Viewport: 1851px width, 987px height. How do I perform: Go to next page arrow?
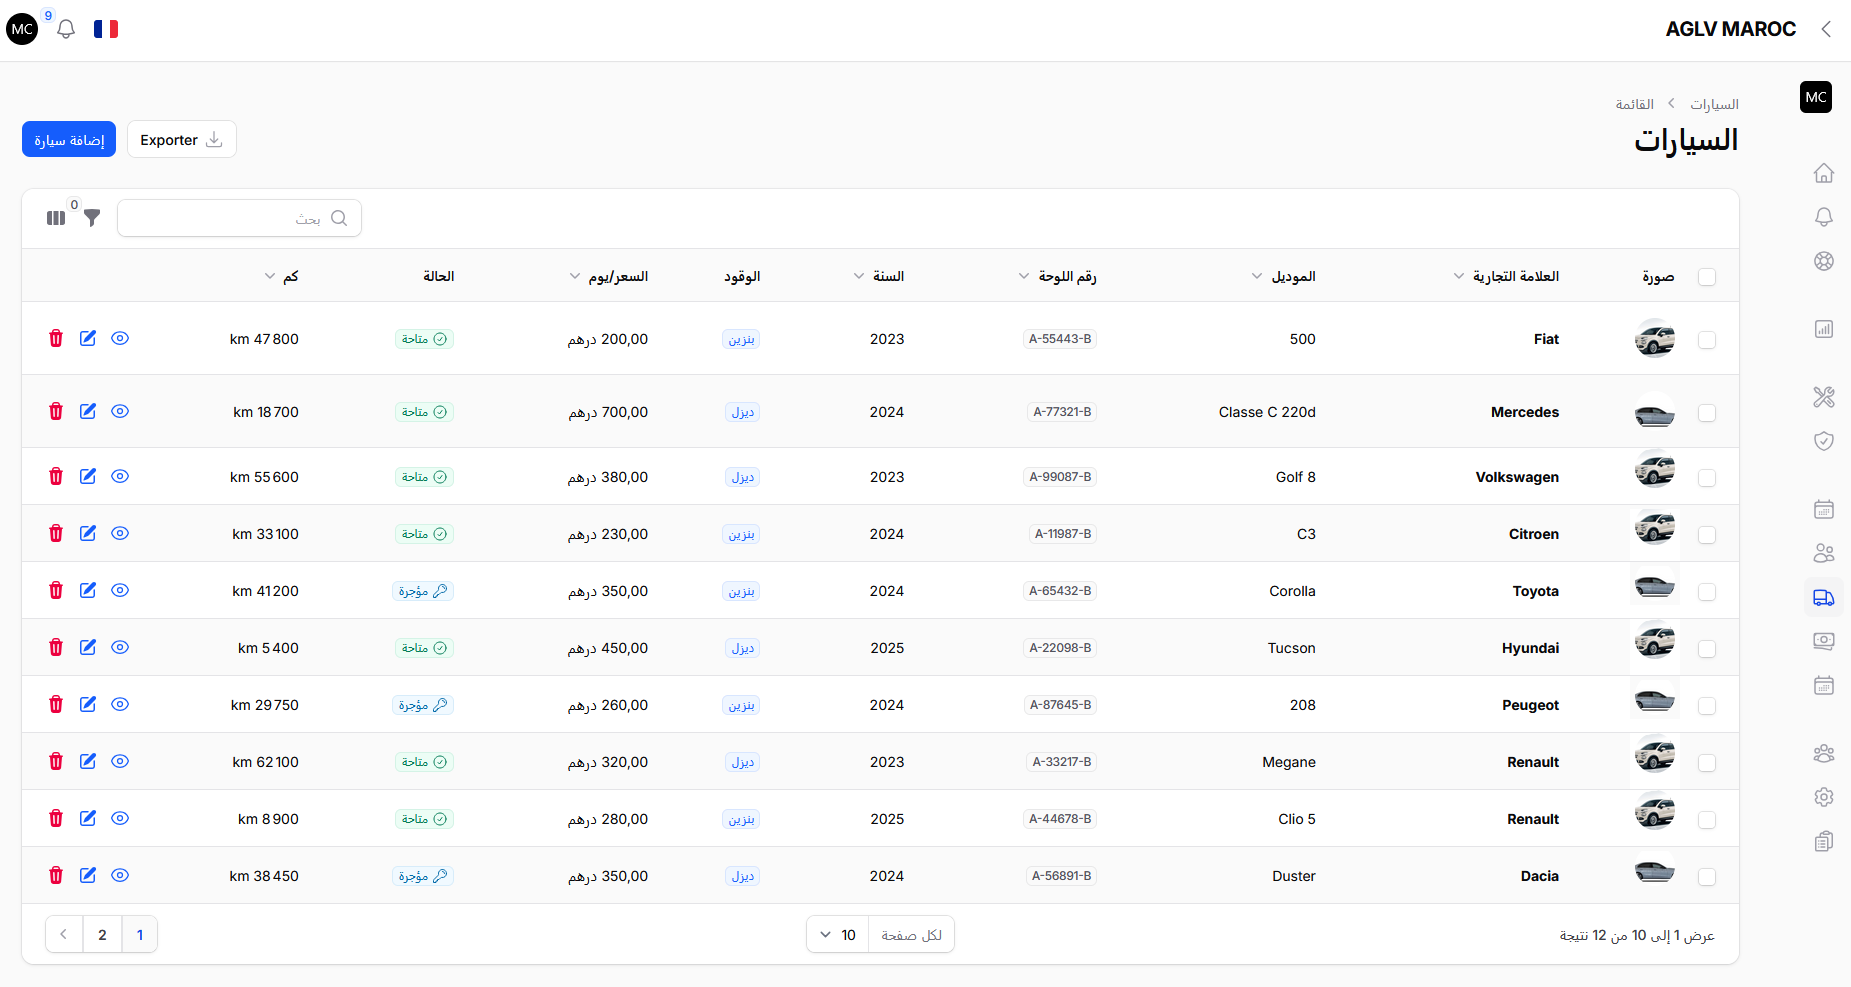click(x=64, y=935)
